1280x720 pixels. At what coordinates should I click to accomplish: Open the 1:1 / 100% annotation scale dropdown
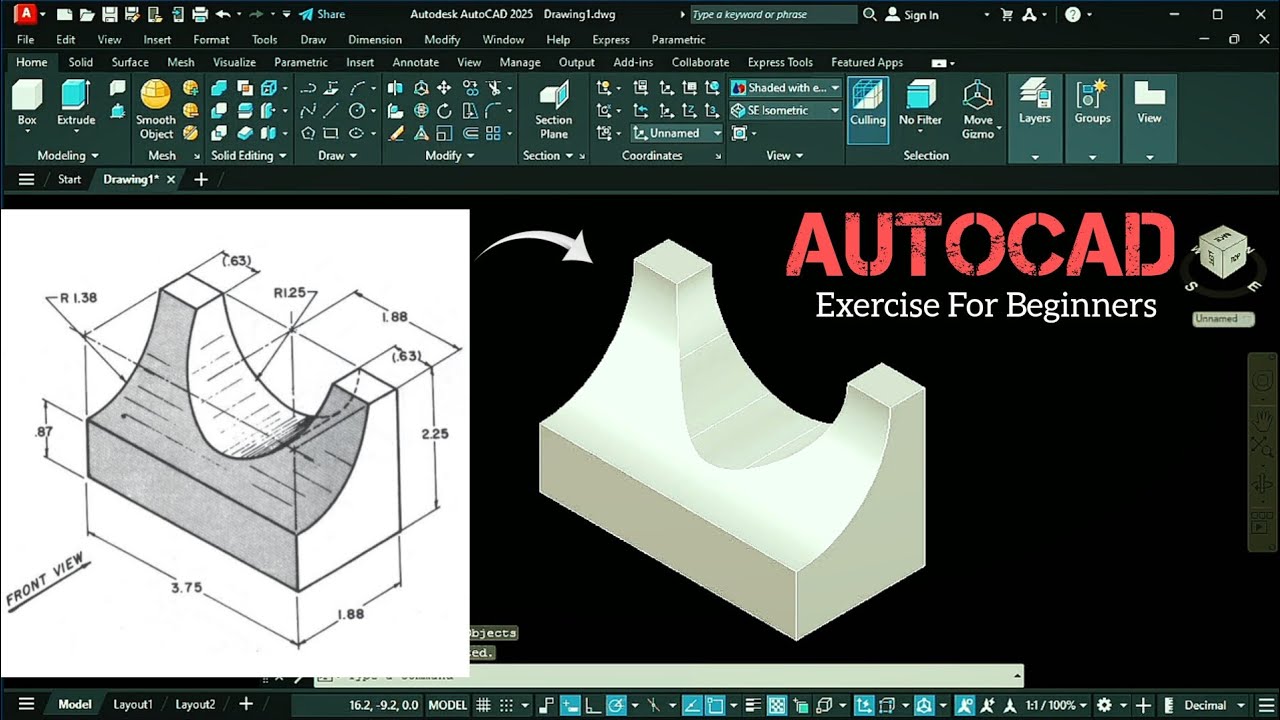(1062, 705)
